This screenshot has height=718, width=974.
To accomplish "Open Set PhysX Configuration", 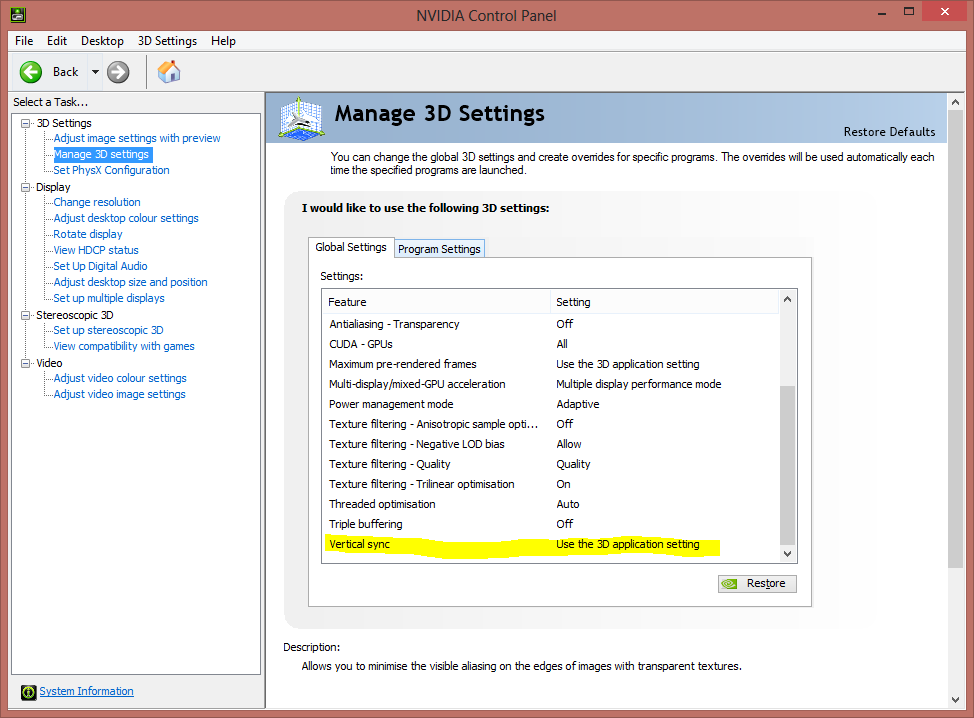I will pos(111,170).
